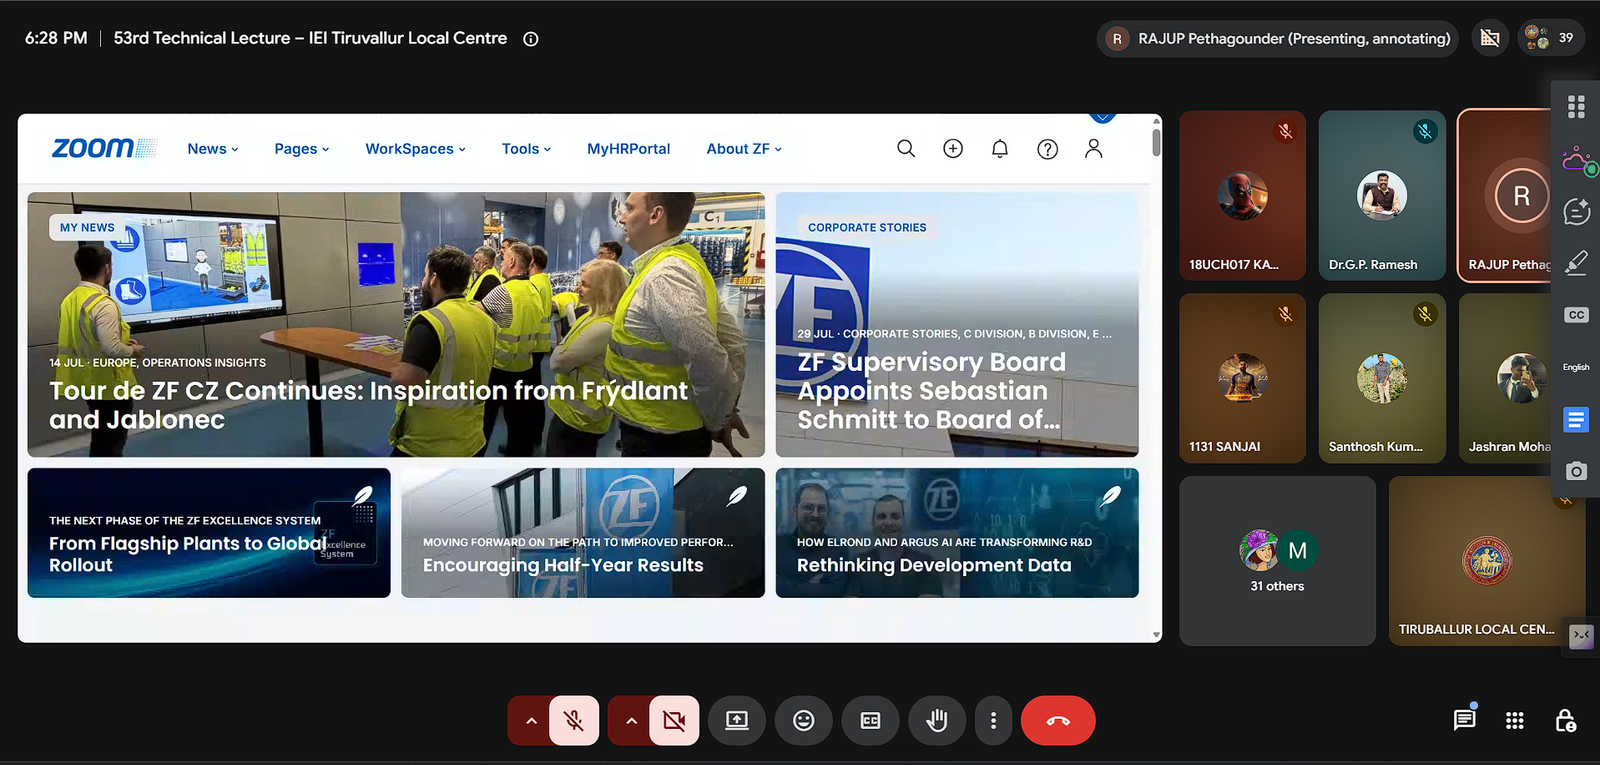Open the 31 others participants tile
Image resolution: width=1600 pixels, height=765 pixels.
[x=1278, y=561]
